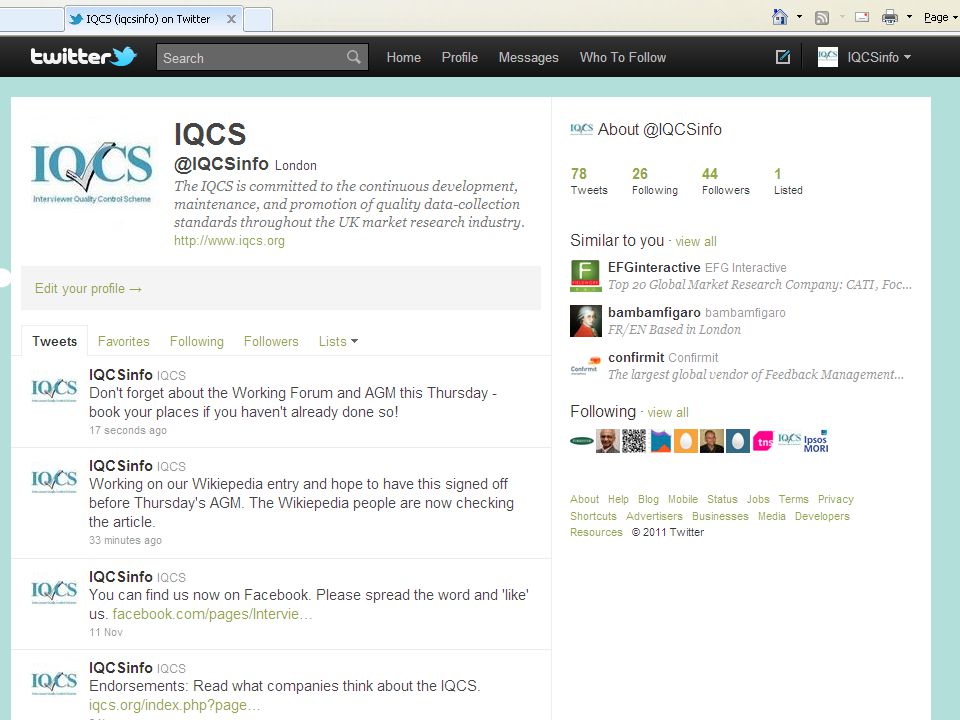Click the Read Mail toolbar icon

pyautogui.click(x=862, y=17)
